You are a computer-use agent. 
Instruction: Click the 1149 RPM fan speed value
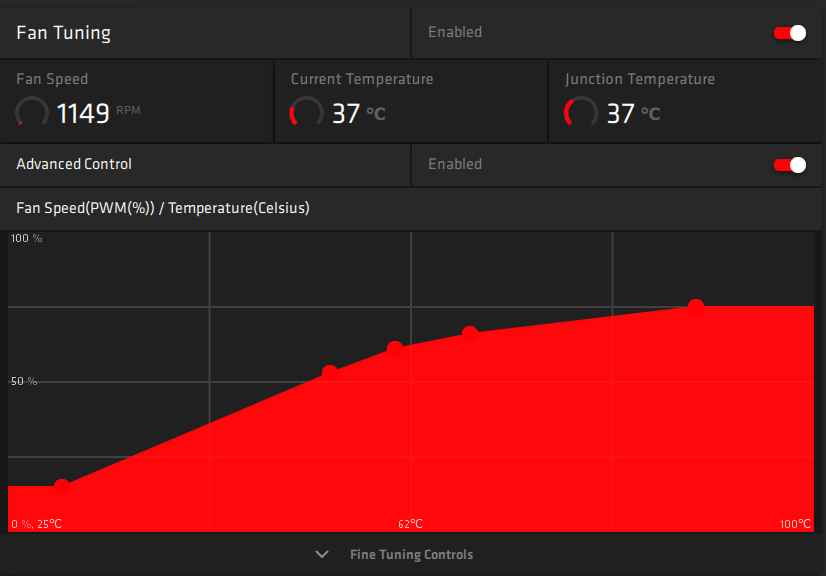(99, 113)
